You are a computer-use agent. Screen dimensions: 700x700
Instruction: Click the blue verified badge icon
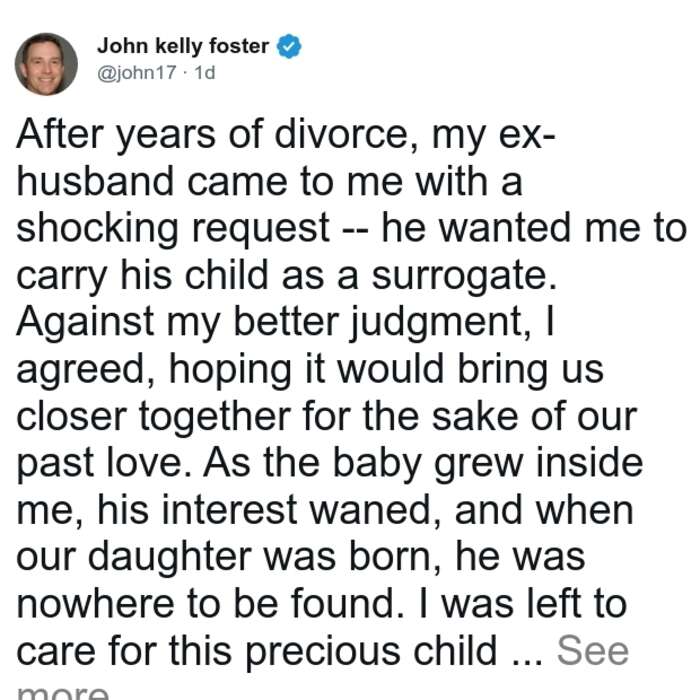289,46
